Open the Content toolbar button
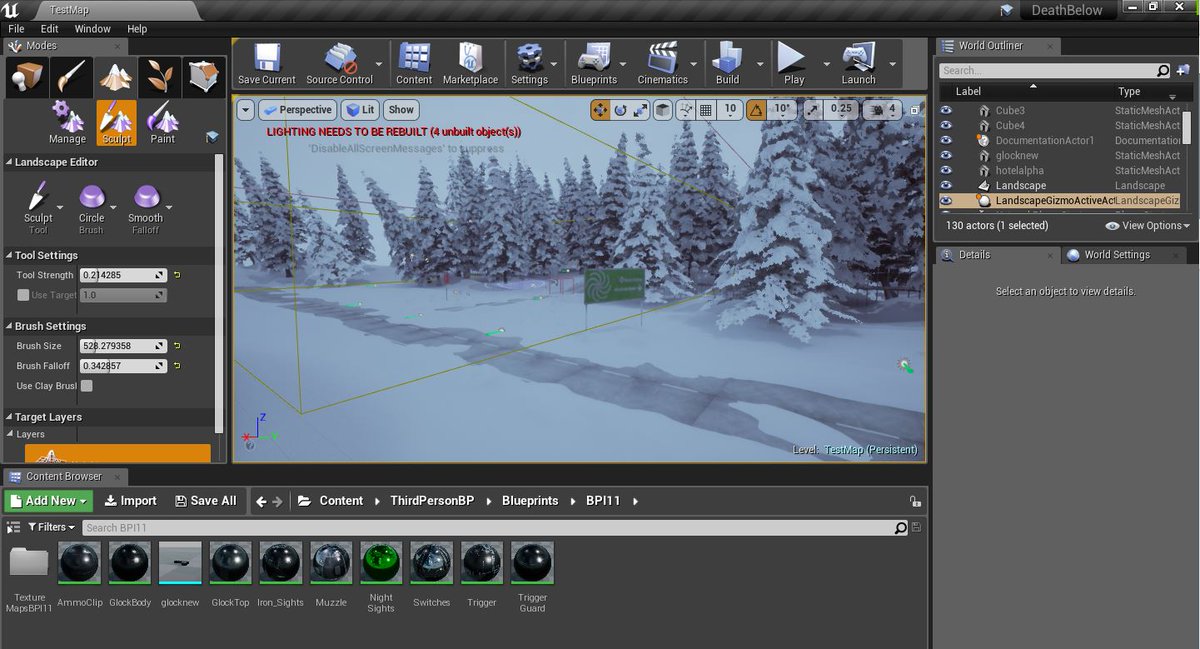Image resolution: width=1200 pixels, height=649 pixels. pos(414,64)
